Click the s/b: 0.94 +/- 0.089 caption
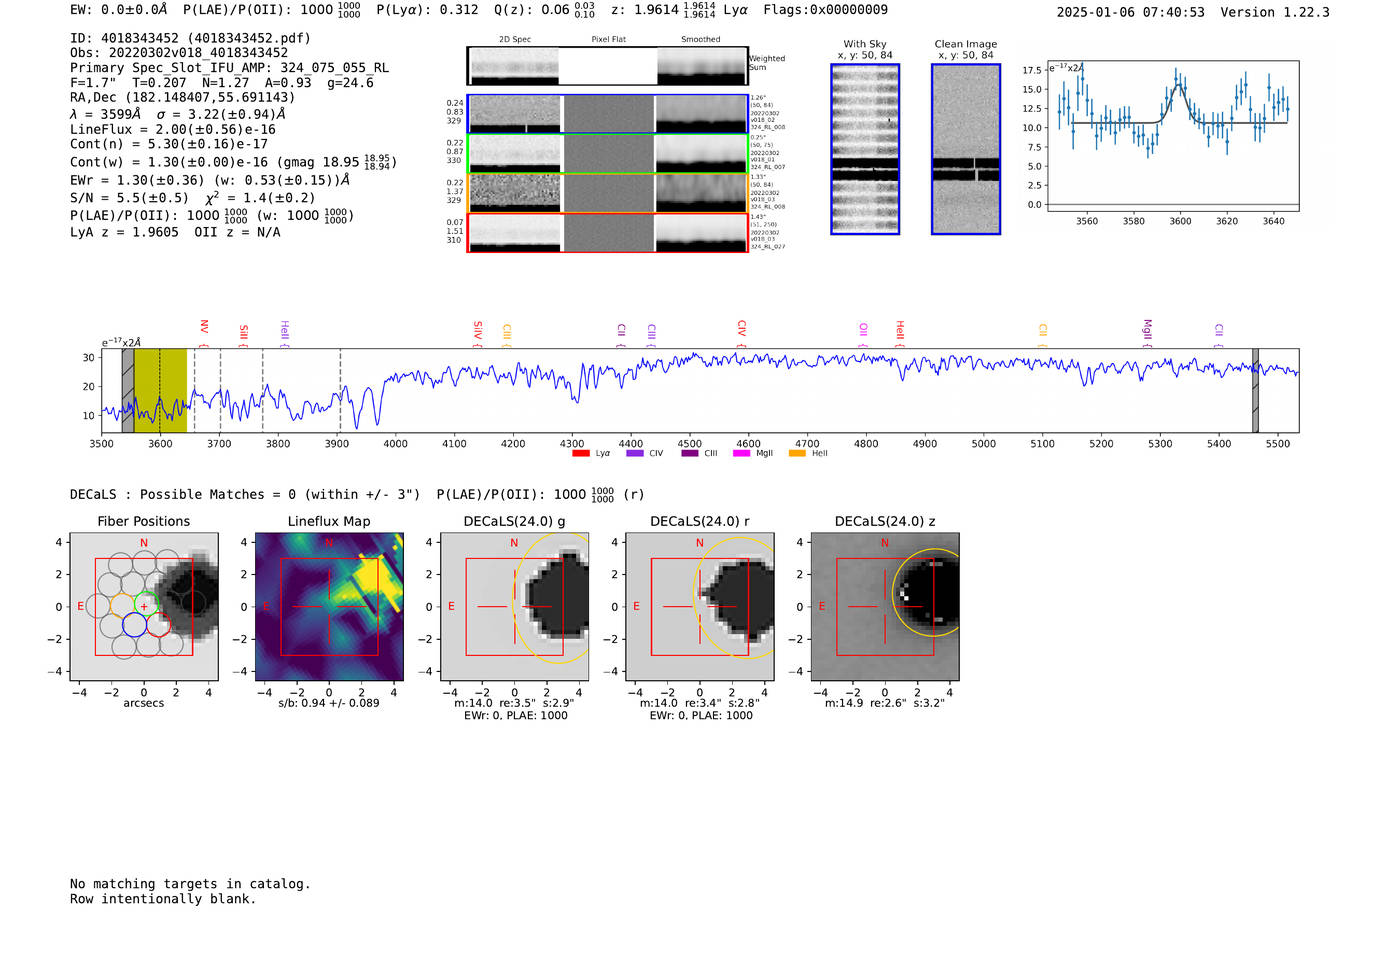 pyautogui.click(x=329, y=703)
